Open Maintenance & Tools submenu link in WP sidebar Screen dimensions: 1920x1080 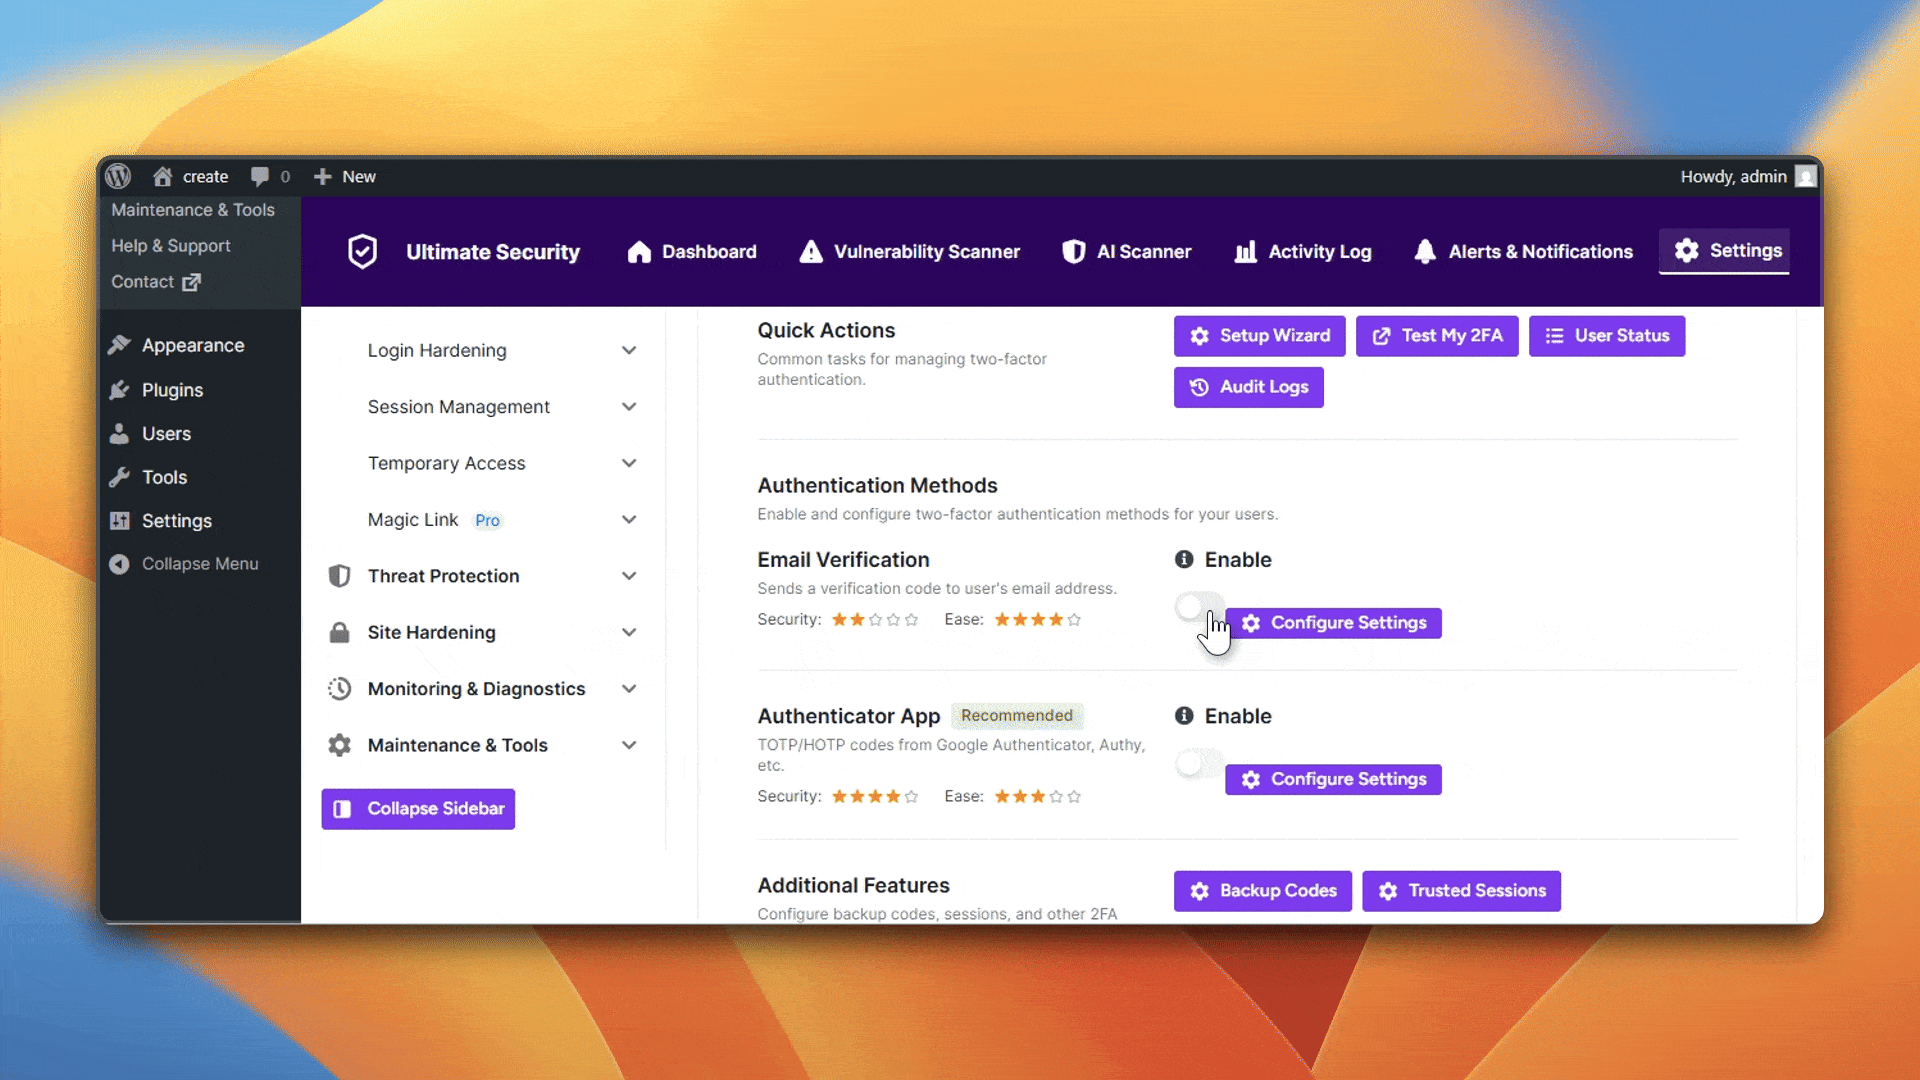point(193,210)
